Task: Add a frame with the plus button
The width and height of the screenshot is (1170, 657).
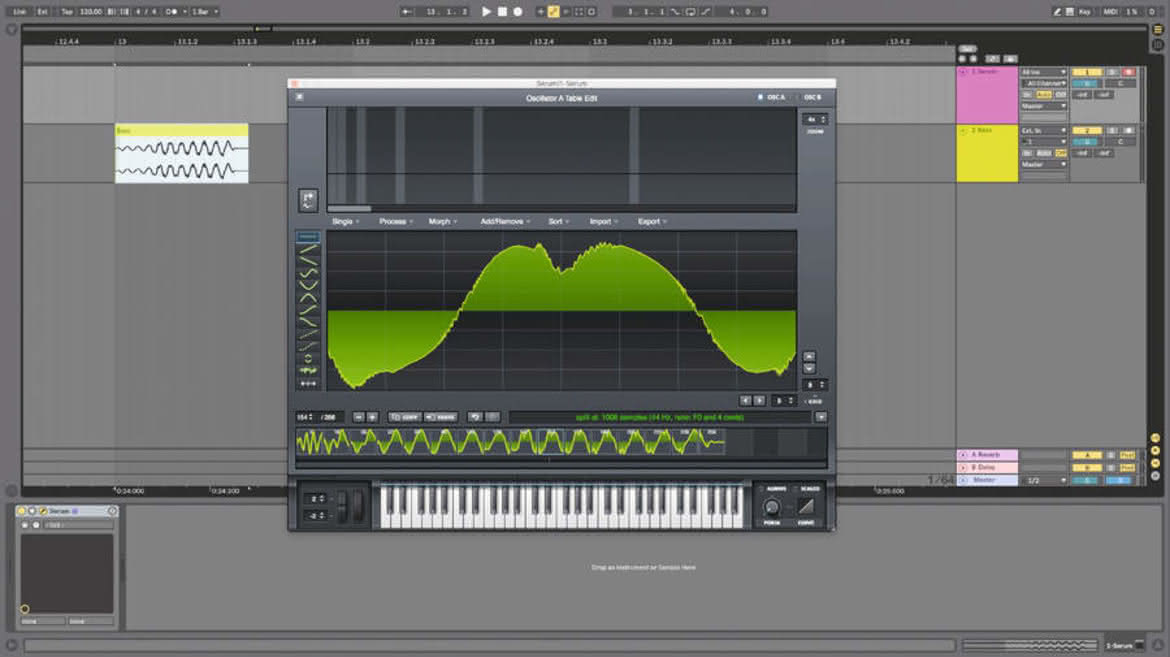Action: coord(372,417)
